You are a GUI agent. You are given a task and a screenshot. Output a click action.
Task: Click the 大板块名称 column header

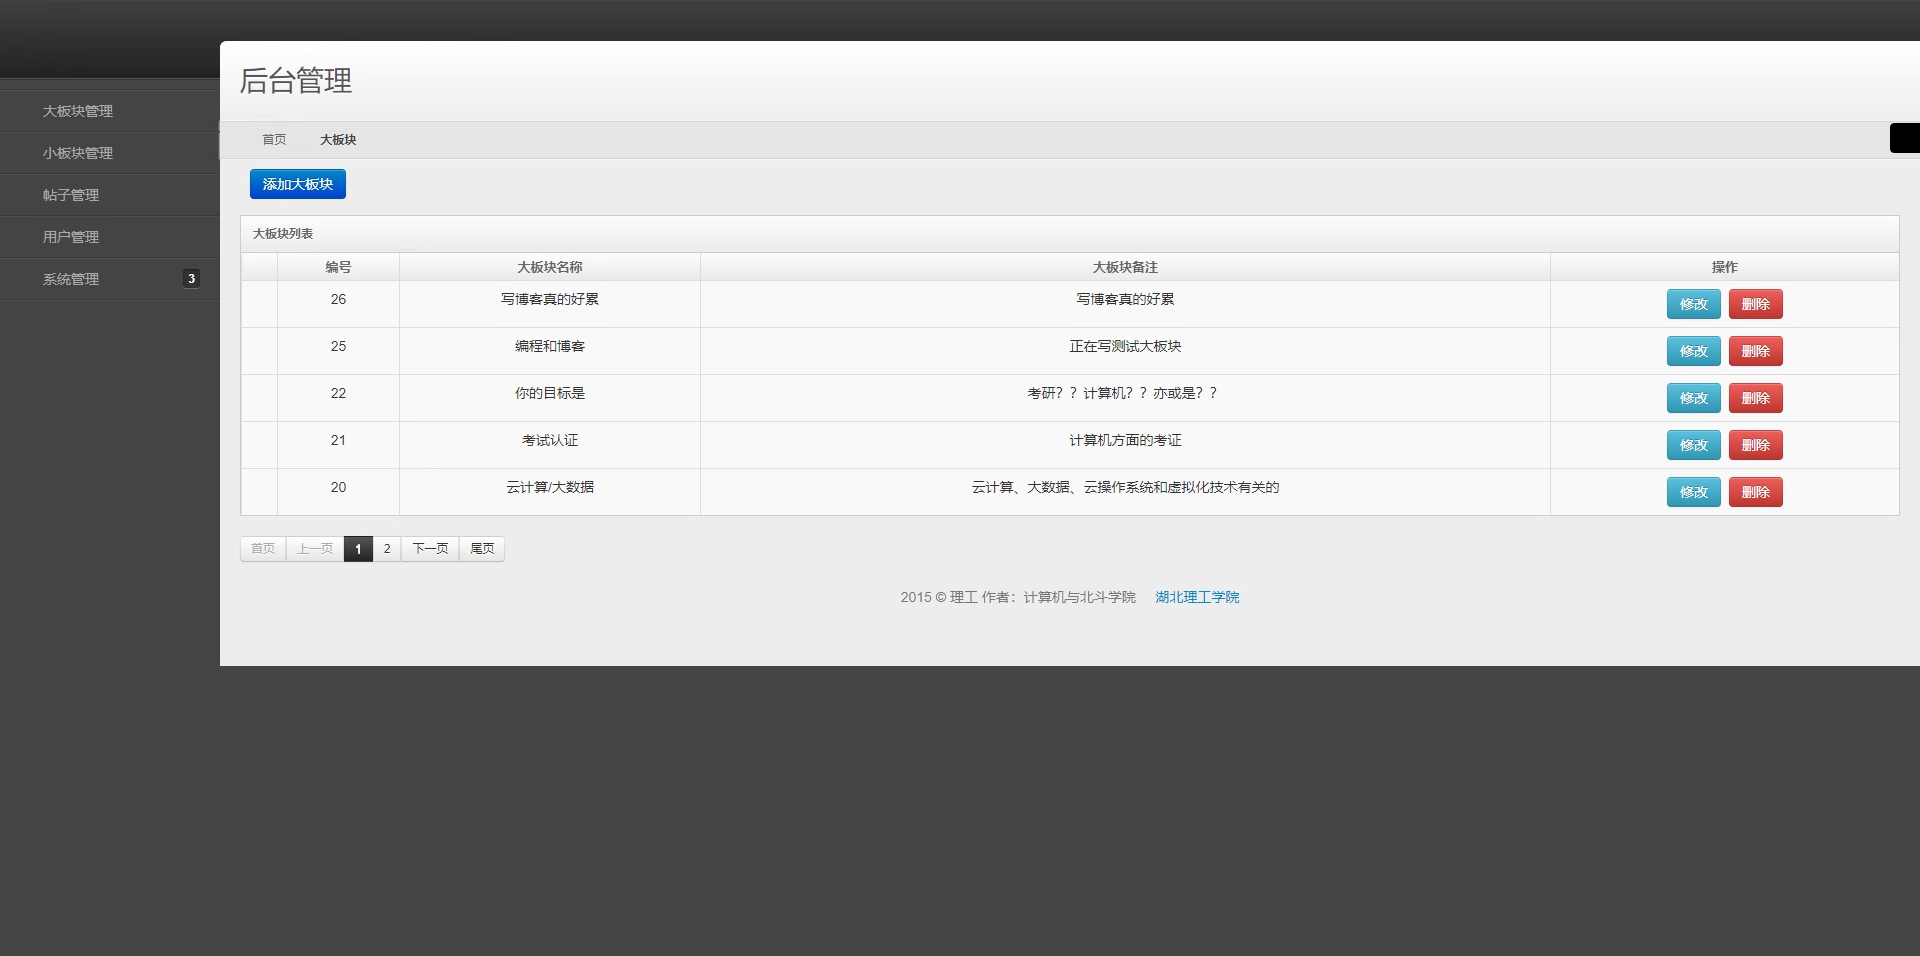(x=550, y=267)
